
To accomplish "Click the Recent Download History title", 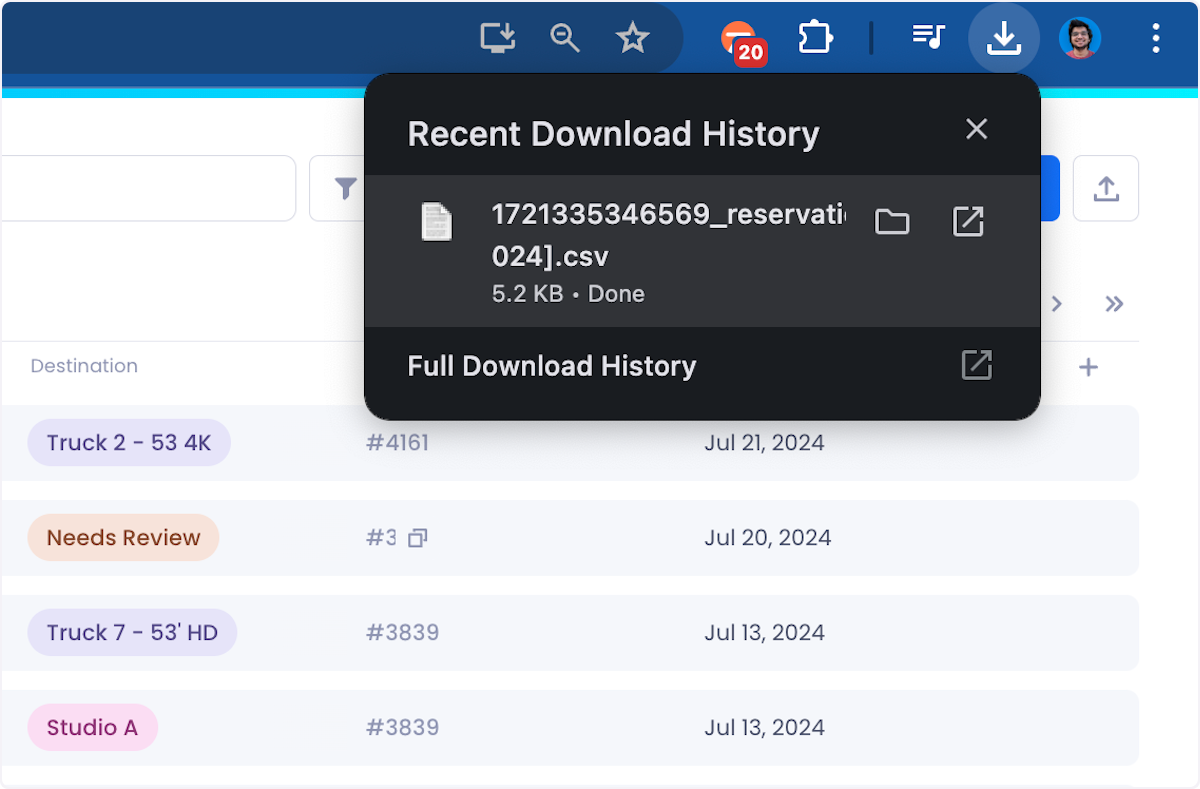I will tap(613, 134).
